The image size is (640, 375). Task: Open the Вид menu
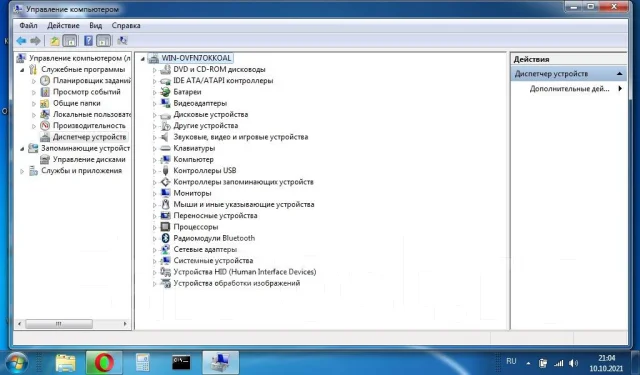(x=96, y=25)
